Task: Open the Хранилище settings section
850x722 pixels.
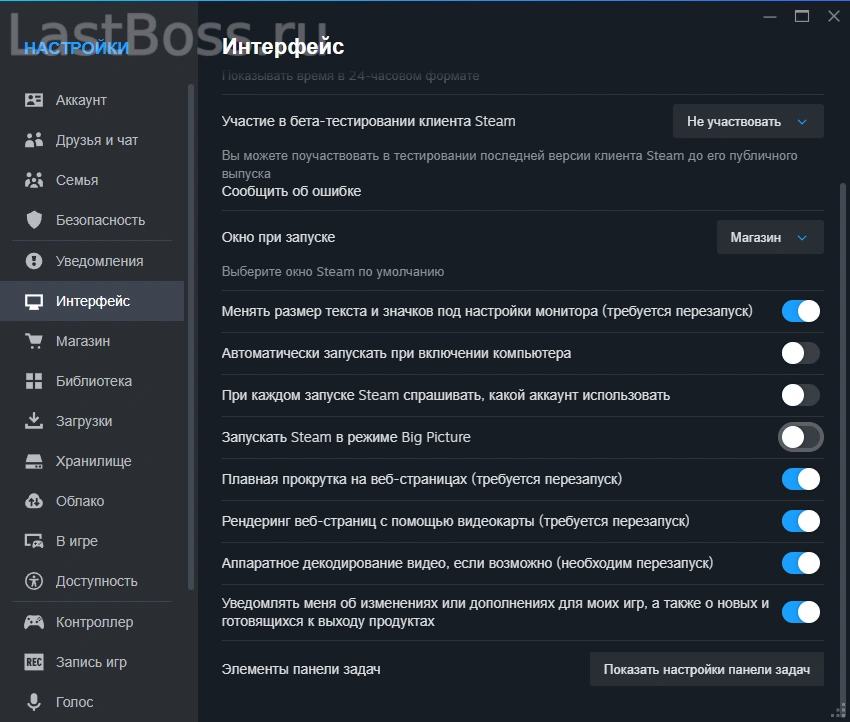Action: coord(93,461)
